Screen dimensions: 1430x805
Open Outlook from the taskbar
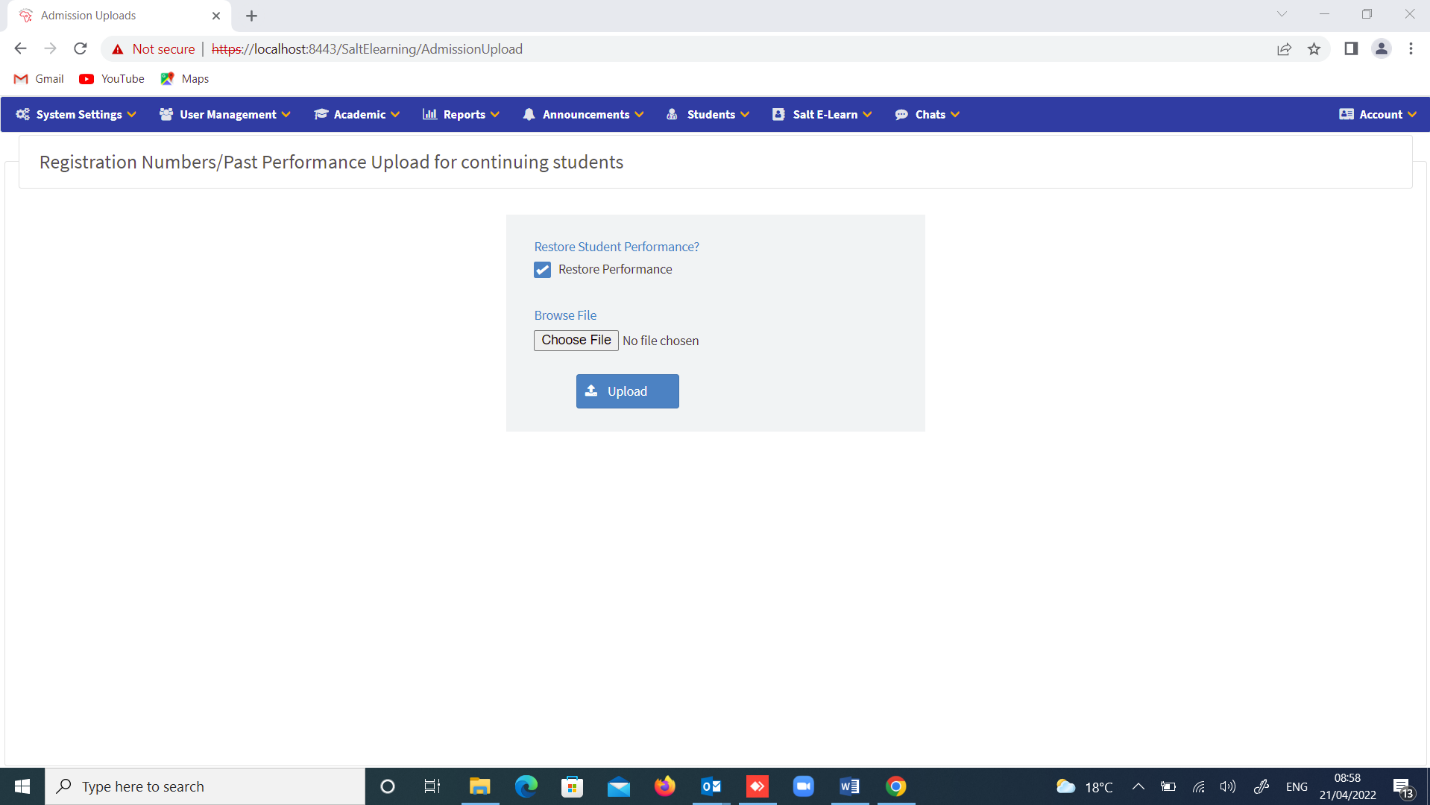711,786
